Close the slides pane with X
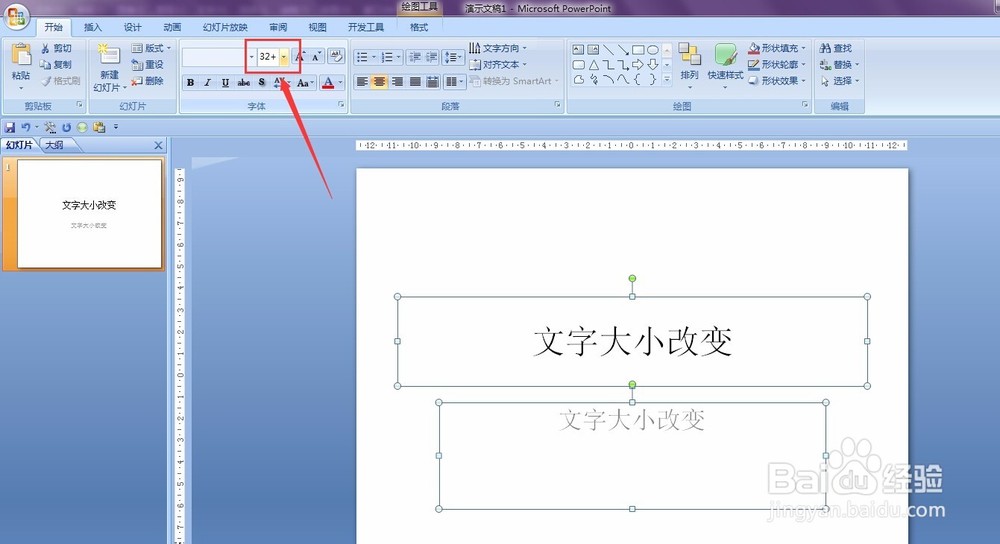 [x=158, y=145]
